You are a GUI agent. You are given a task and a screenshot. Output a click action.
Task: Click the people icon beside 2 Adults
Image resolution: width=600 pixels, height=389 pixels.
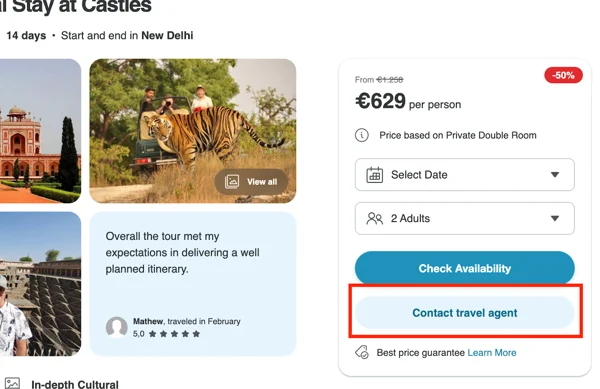pyautogui.click(x=374, y=218)
